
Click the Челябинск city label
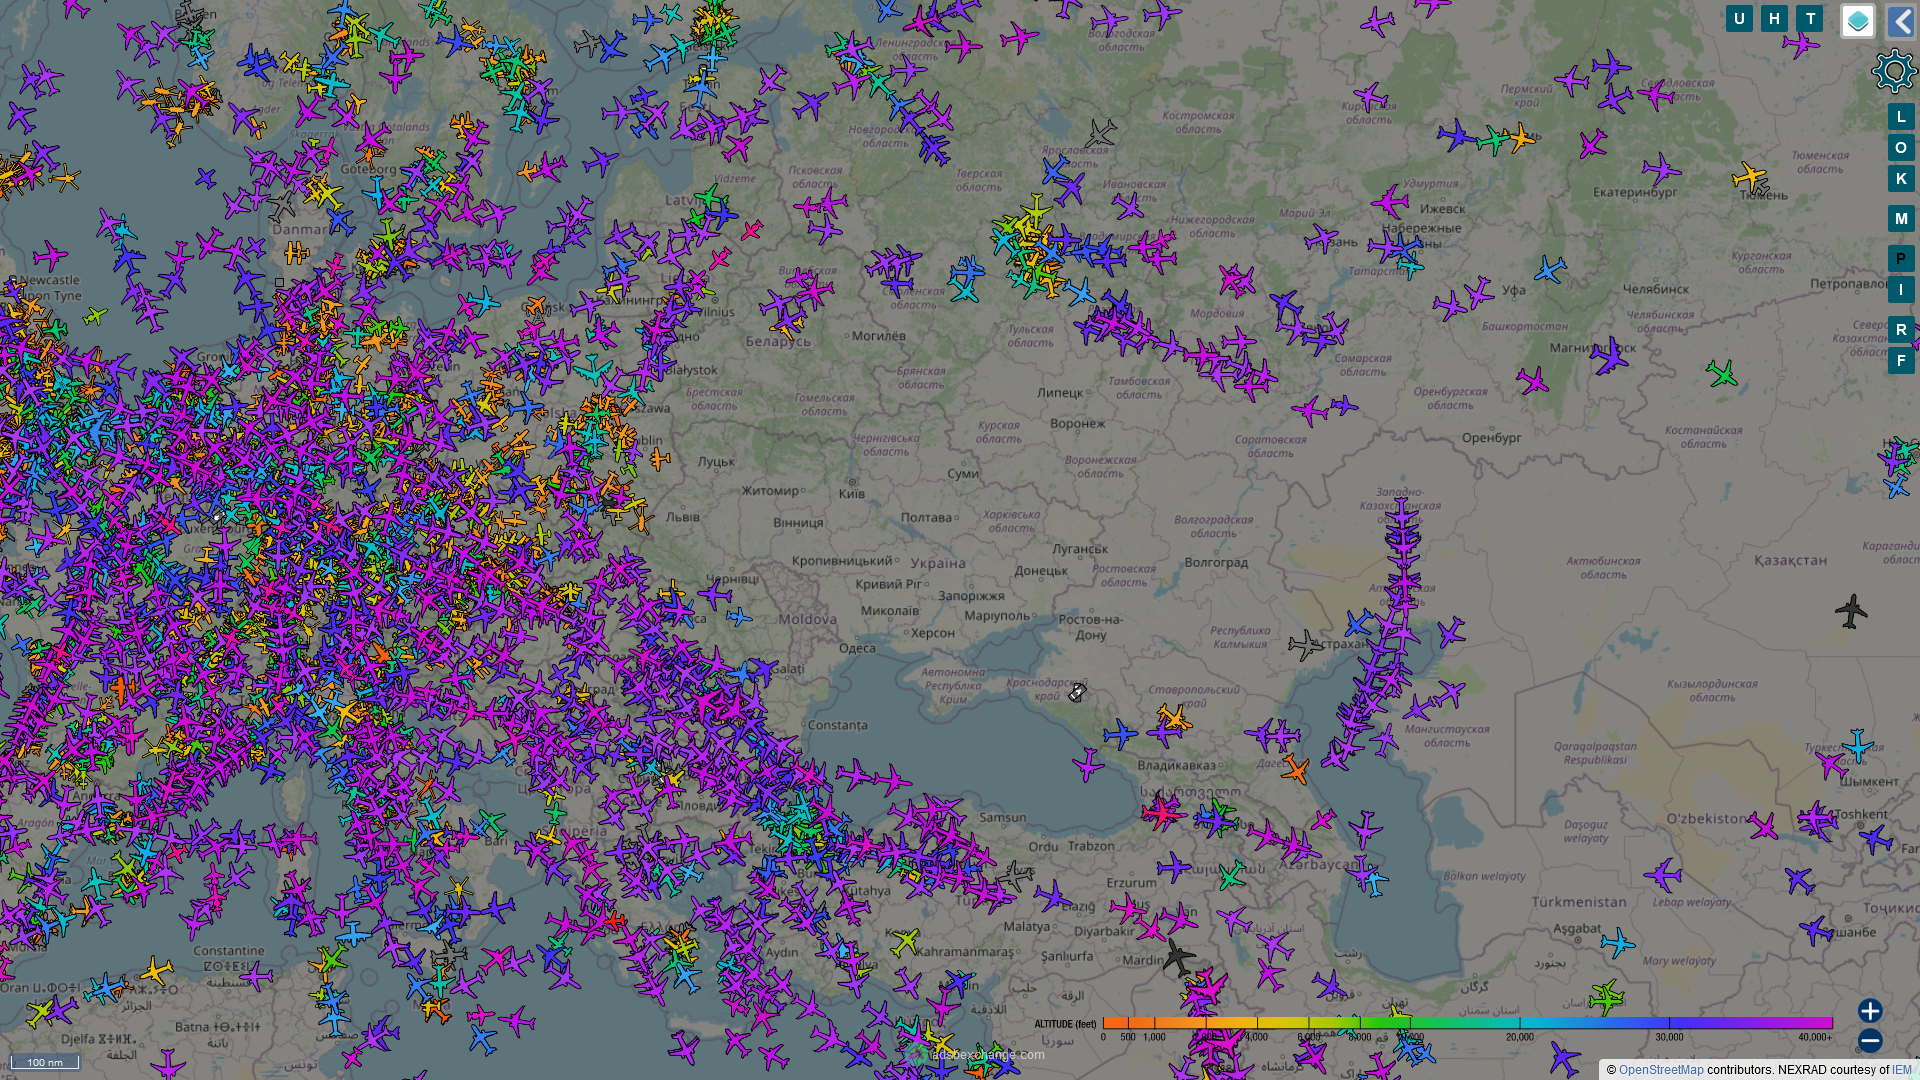pyautogui.click(x=1655, y=290)
